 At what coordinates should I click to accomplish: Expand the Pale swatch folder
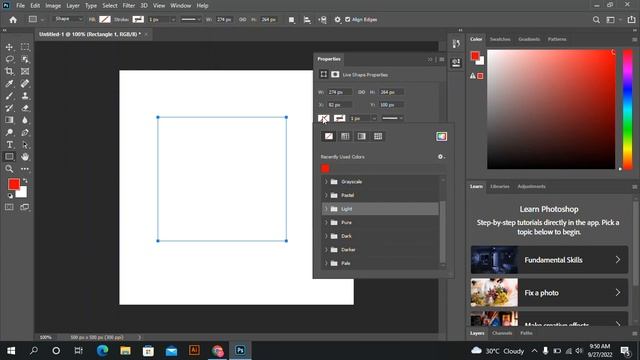pos(326,263)
